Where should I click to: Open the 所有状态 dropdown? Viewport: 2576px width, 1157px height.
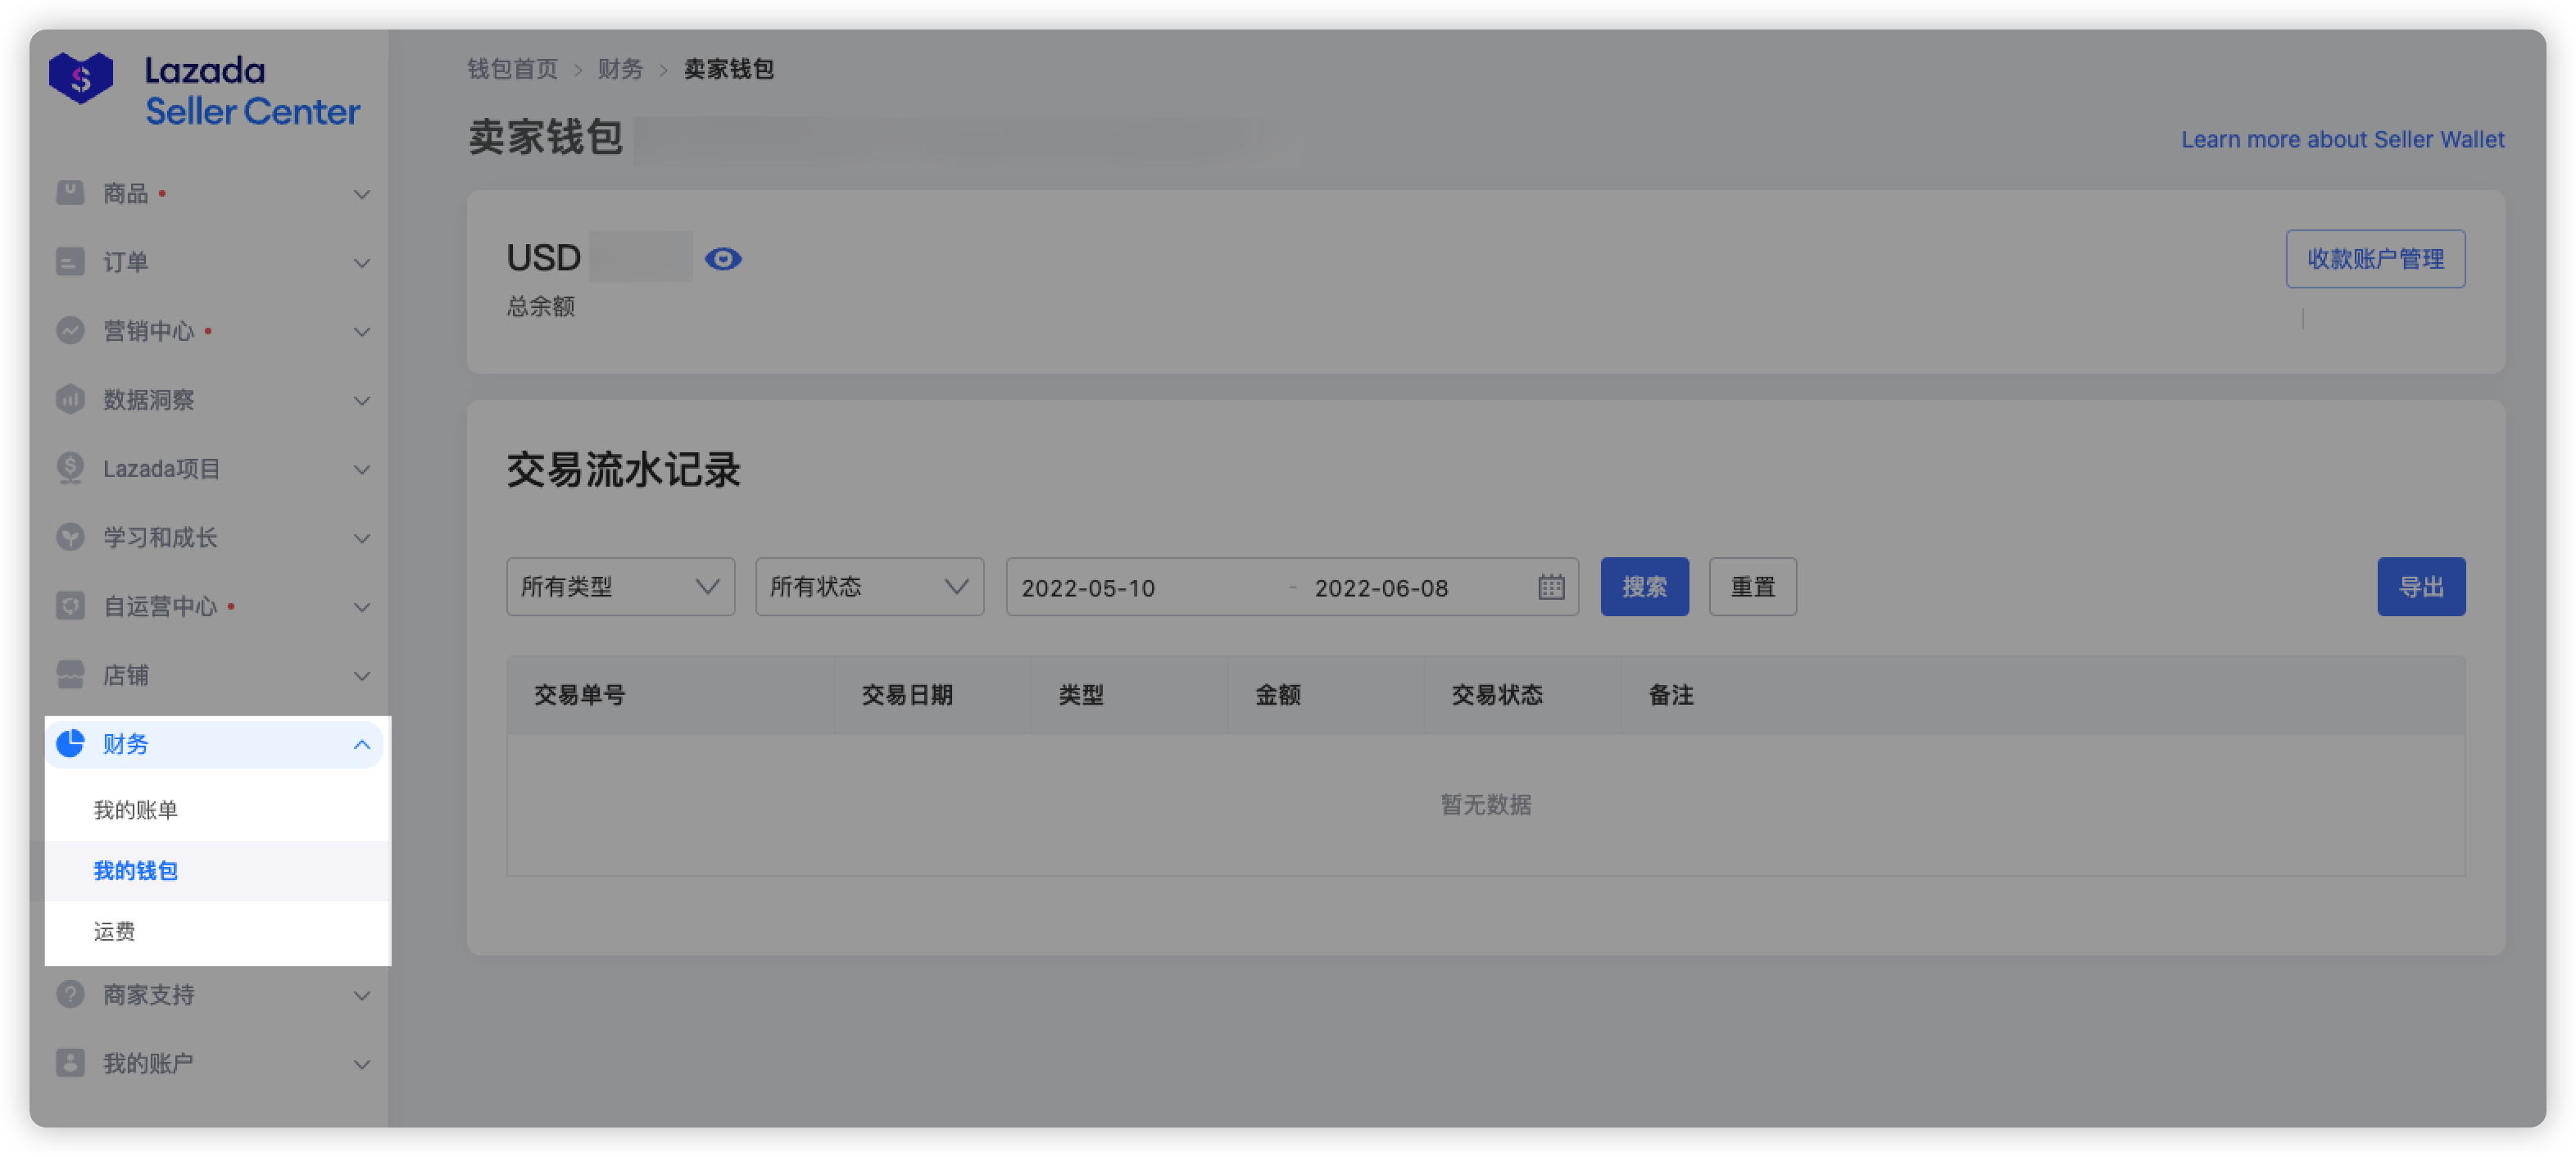pos(869,587)
